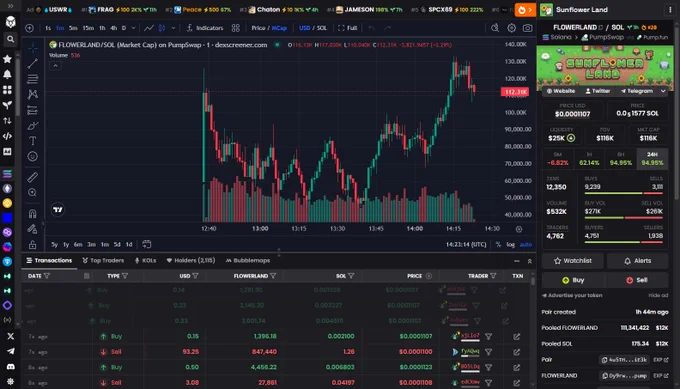
Task: Click the Sell button in right panel
Action: [637, 280]
